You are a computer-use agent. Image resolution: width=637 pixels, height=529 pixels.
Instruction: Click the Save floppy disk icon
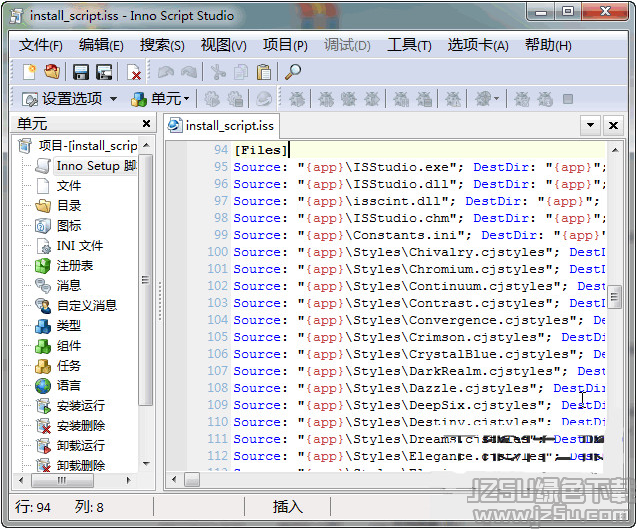point(81,72)
